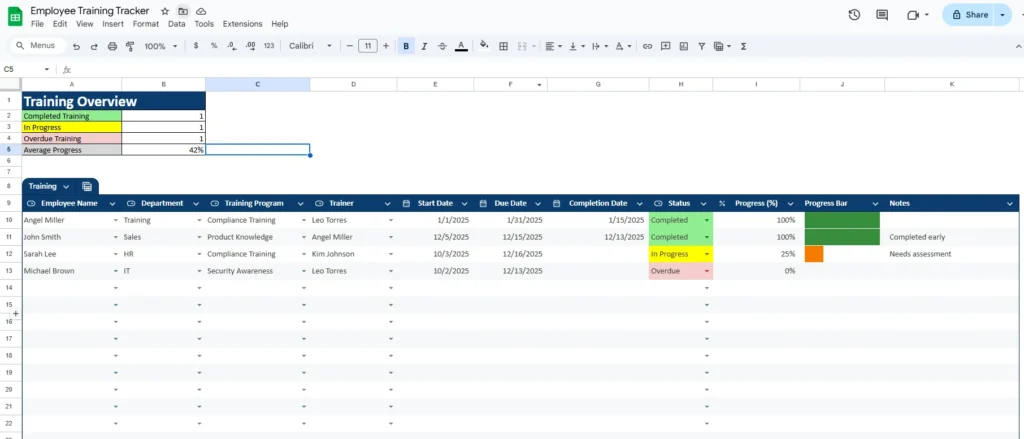
Task: Open the Google Sheets home icon
Action: click(x=15, y=16)
